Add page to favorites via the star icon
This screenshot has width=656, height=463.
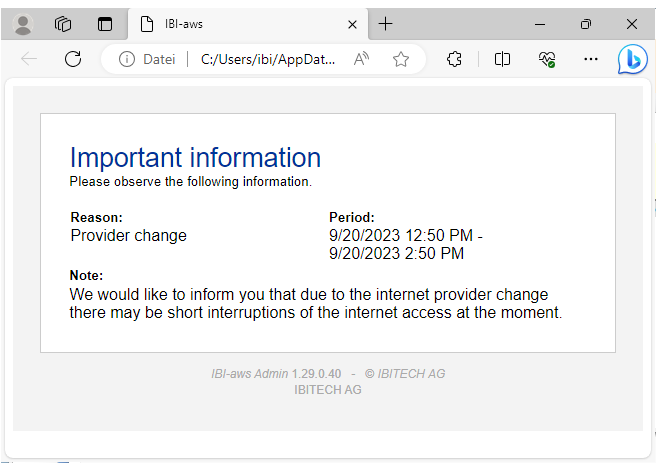[401, 59]
